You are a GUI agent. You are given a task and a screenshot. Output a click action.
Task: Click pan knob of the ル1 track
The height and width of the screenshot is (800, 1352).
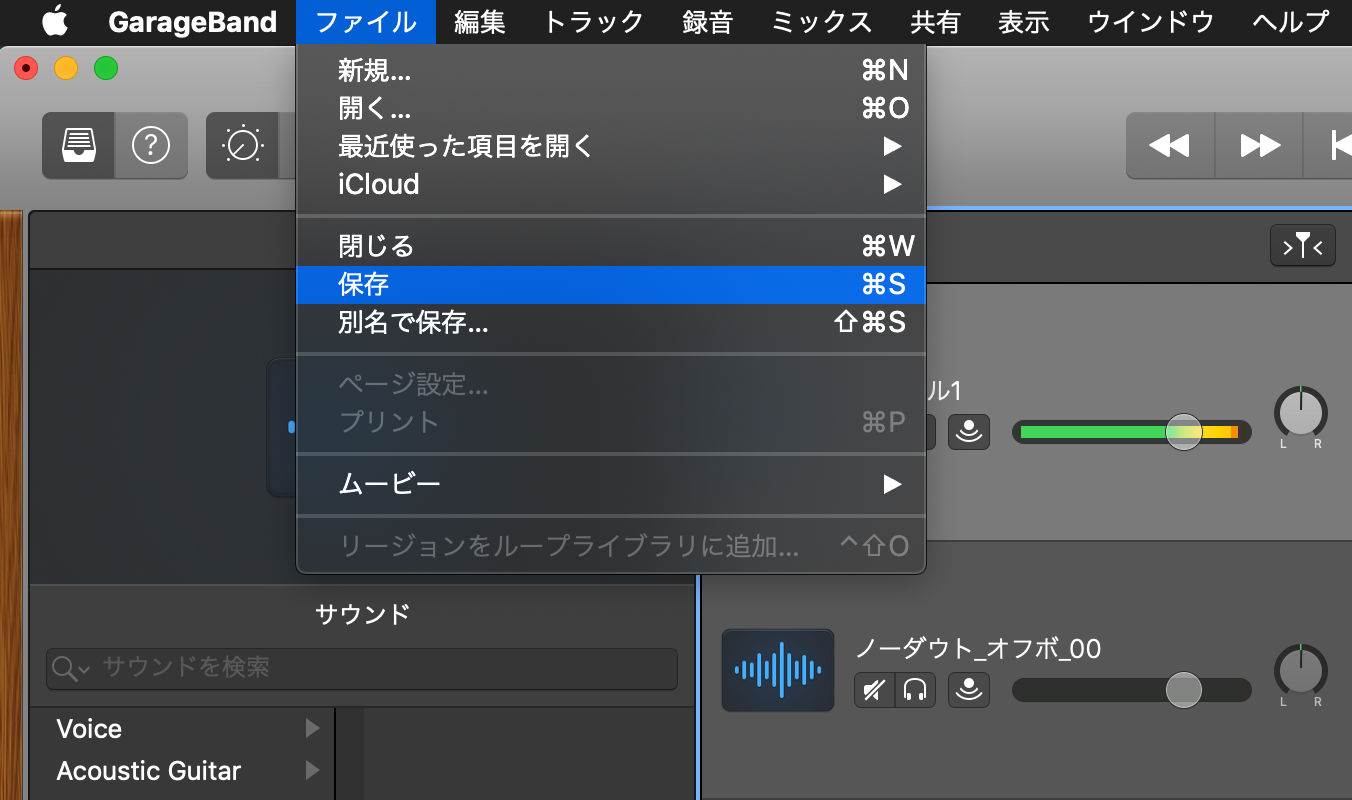click(x=1300, y=411)
